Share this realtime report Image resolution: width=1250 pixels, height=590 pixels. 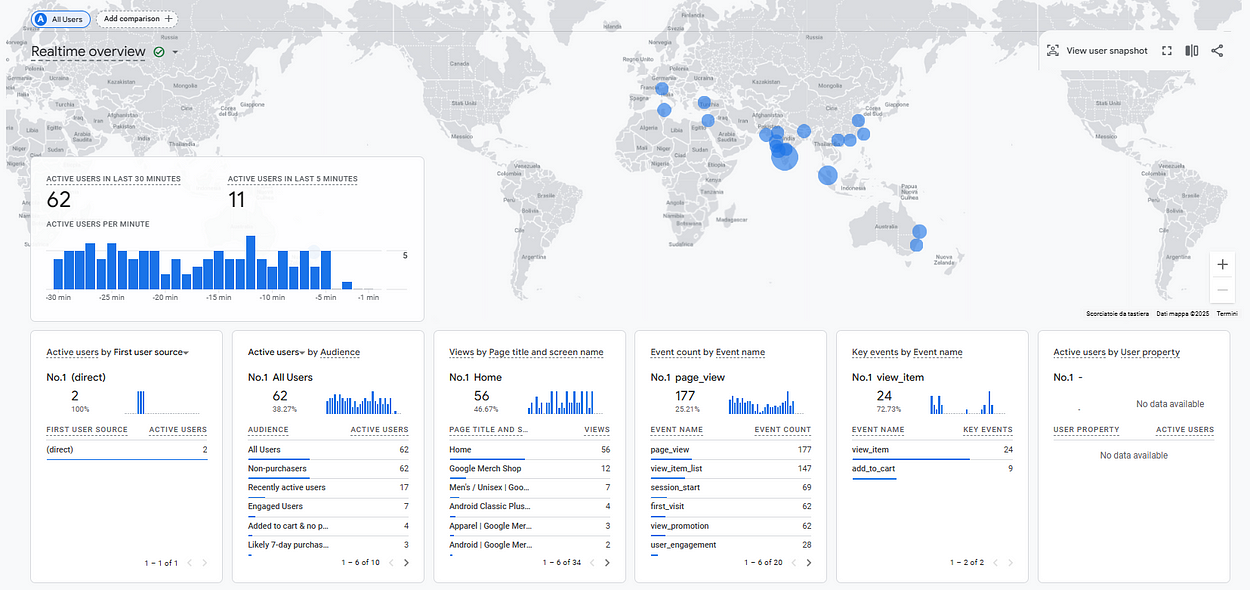pos(1217,51)
